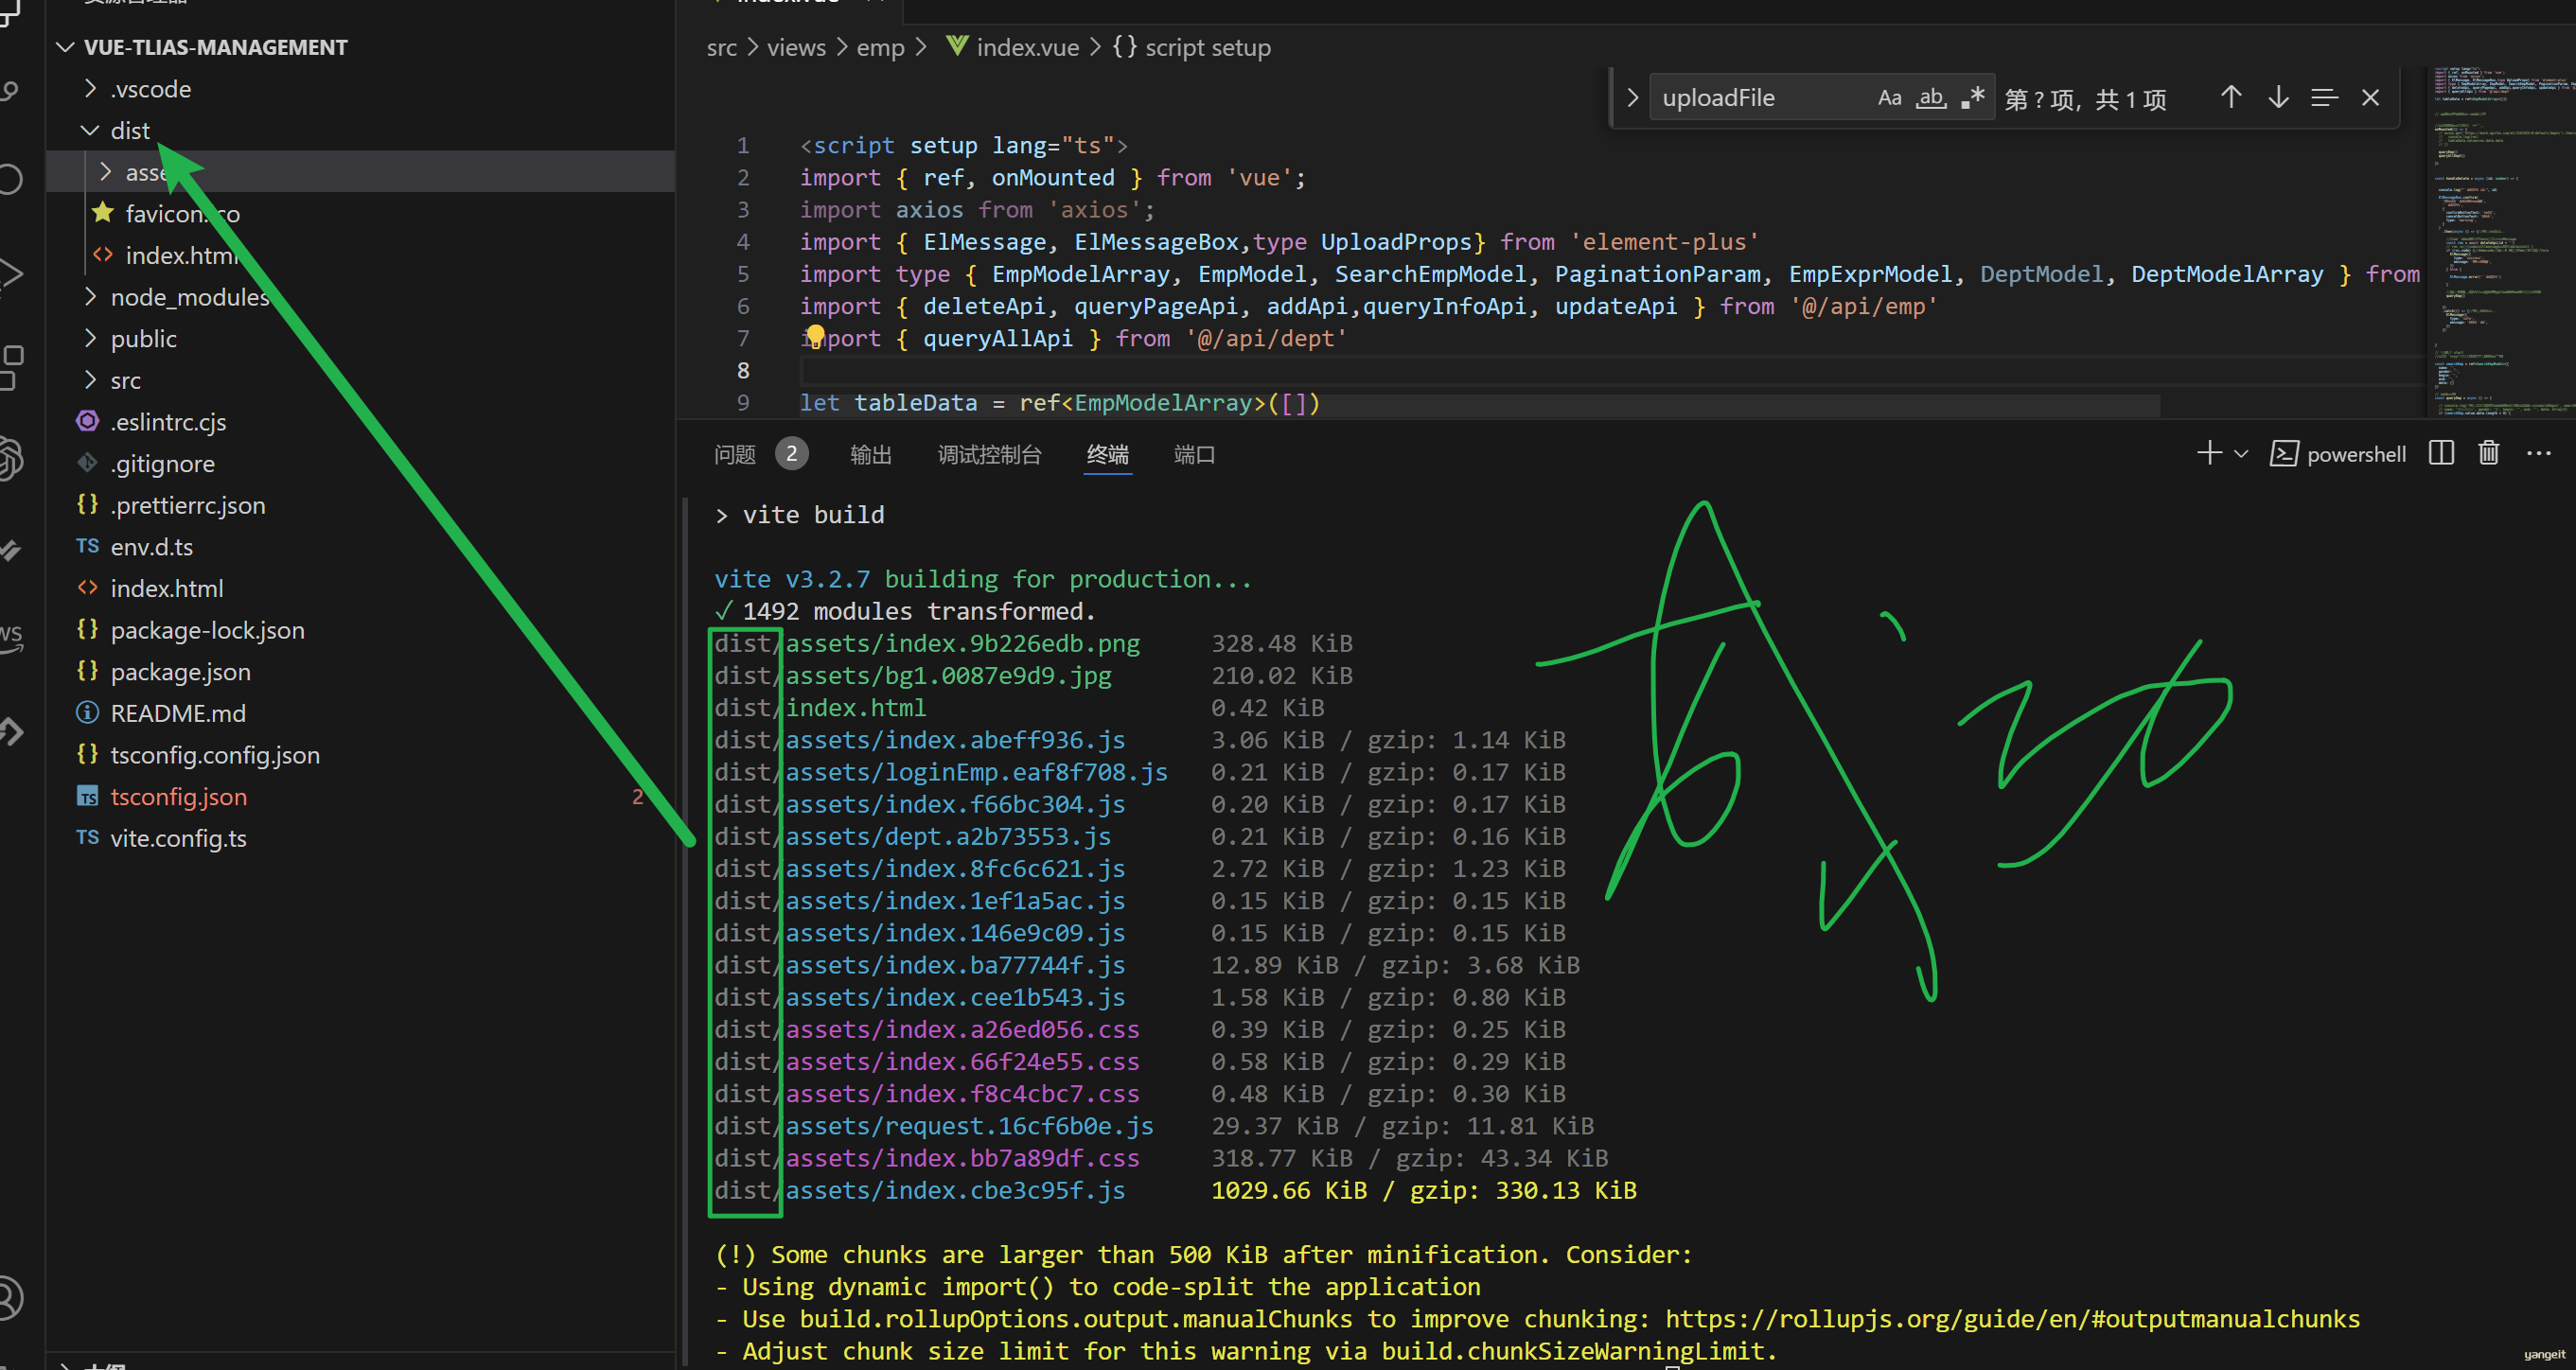The image size is (2576, 1370).
Task: Open package.json file
Action: coord(180,672)
